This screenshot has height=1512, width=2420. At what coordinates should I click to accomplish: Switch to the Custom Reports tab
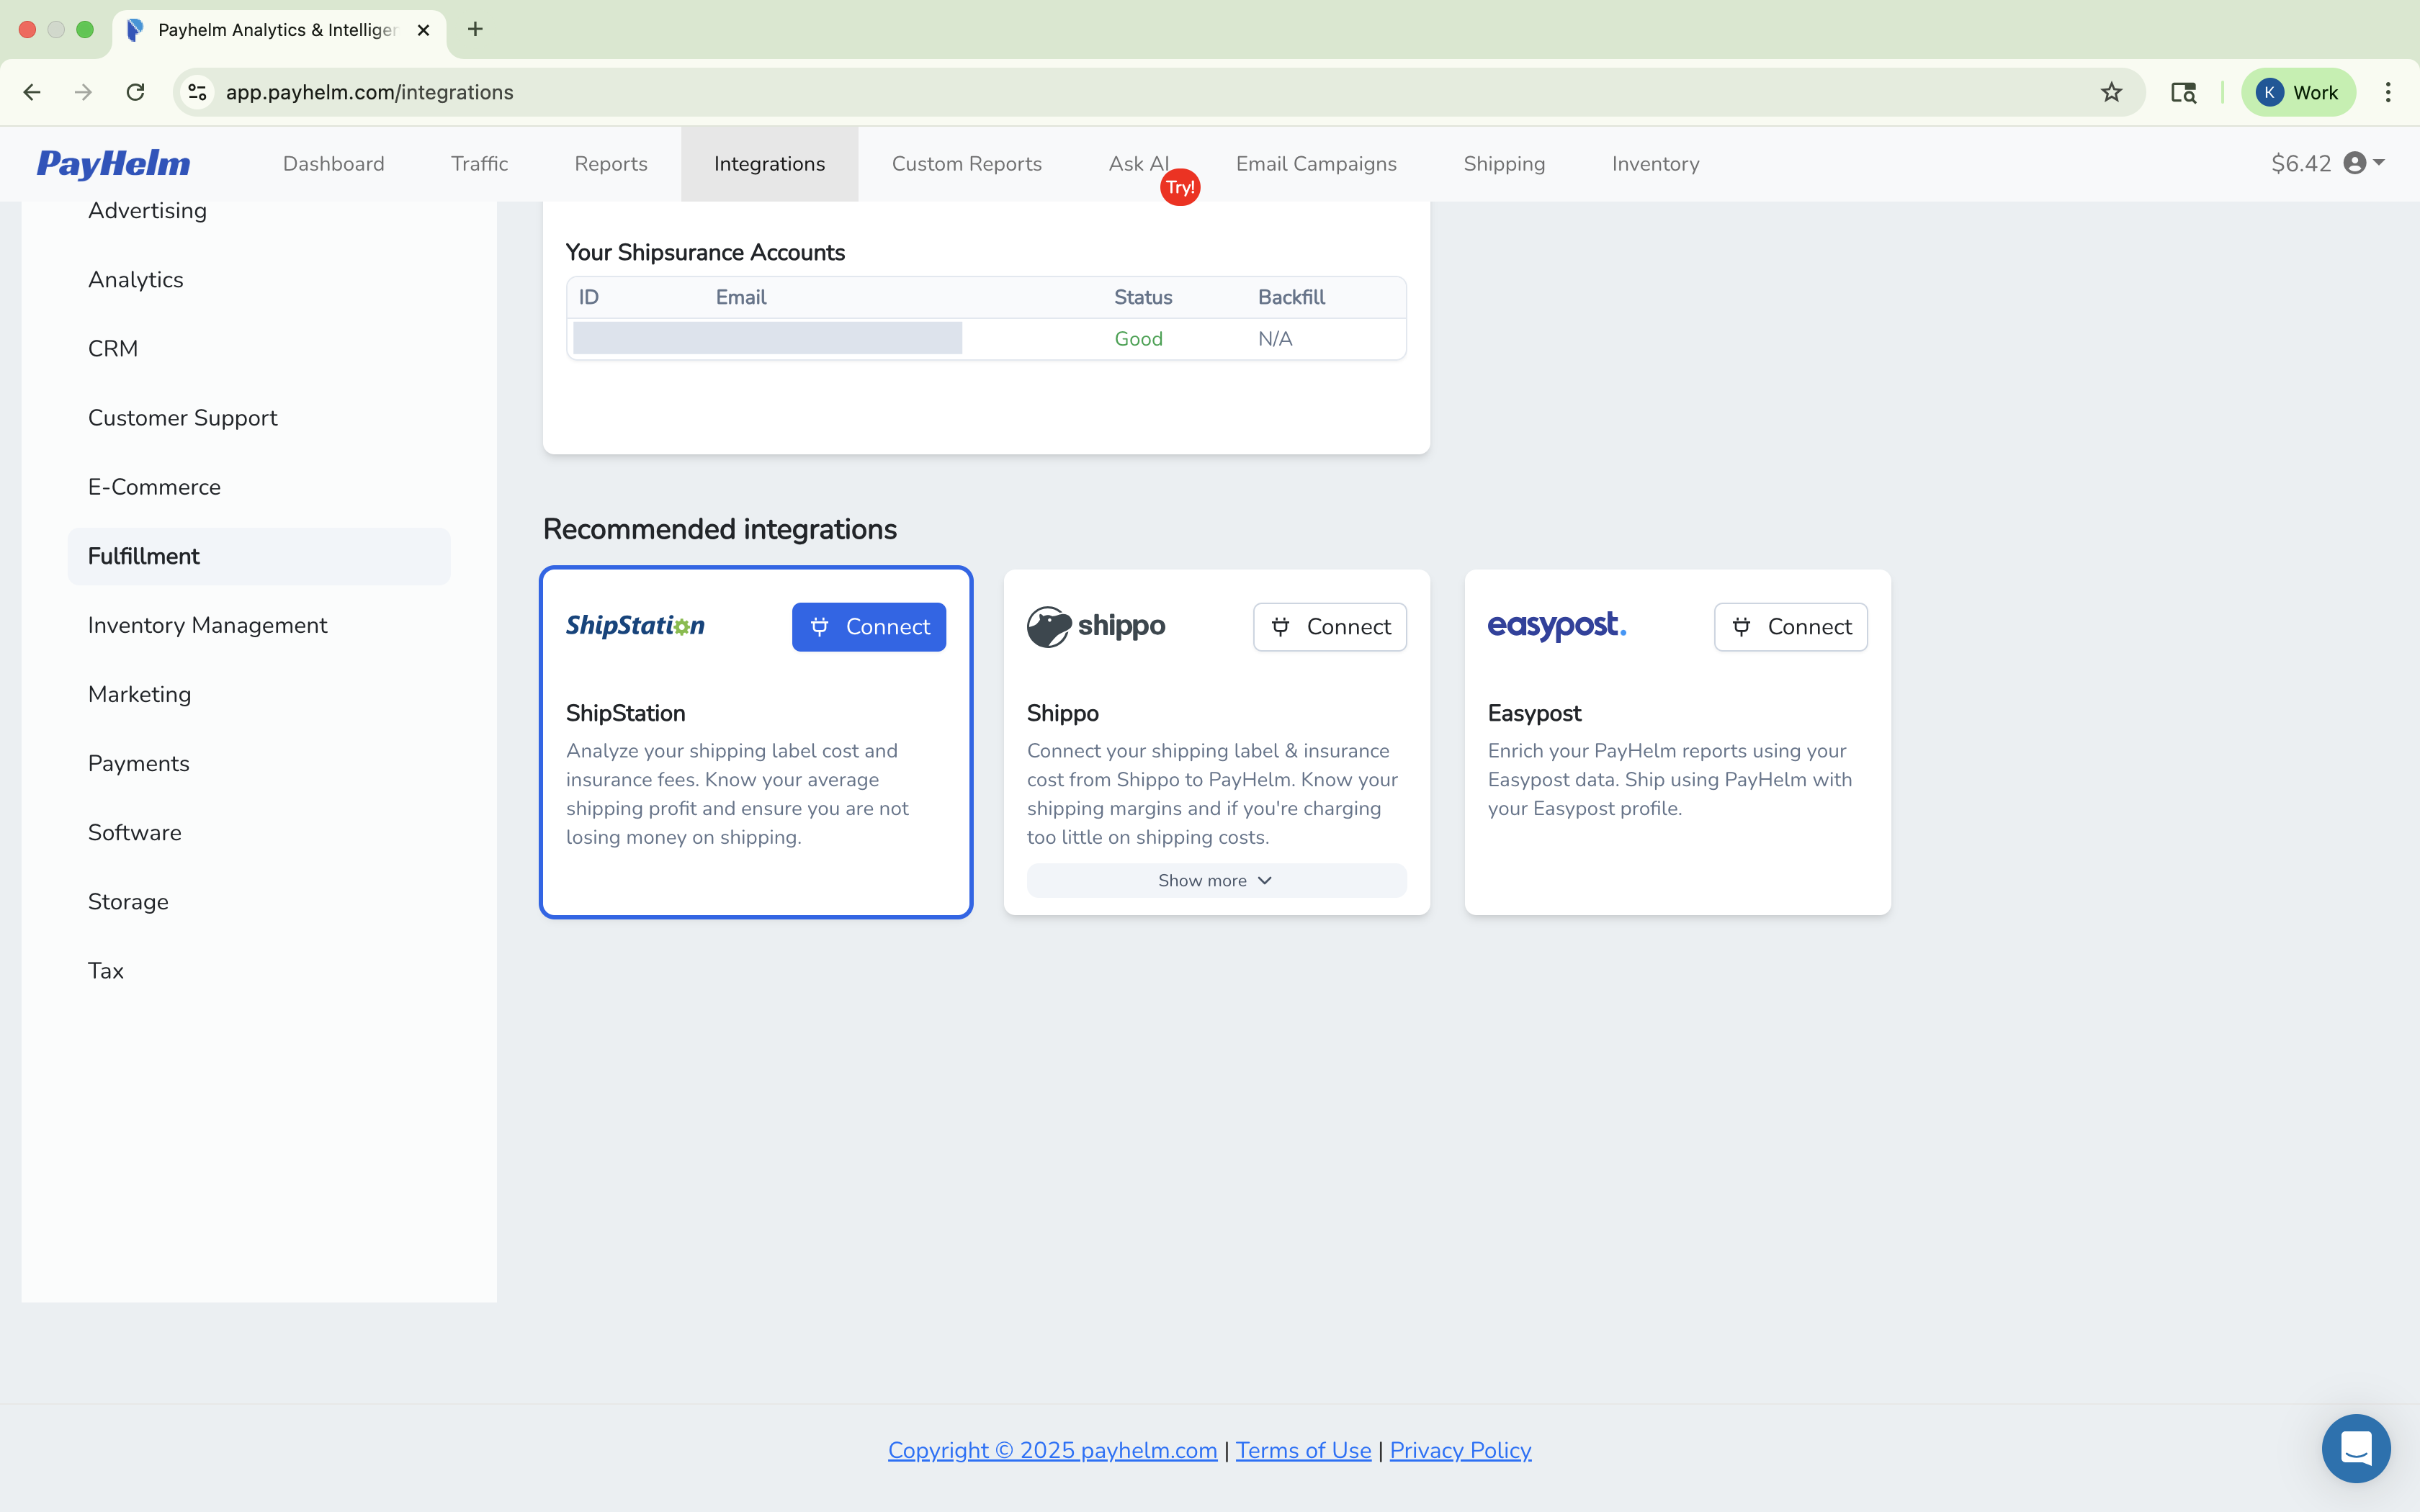point(966,163)
